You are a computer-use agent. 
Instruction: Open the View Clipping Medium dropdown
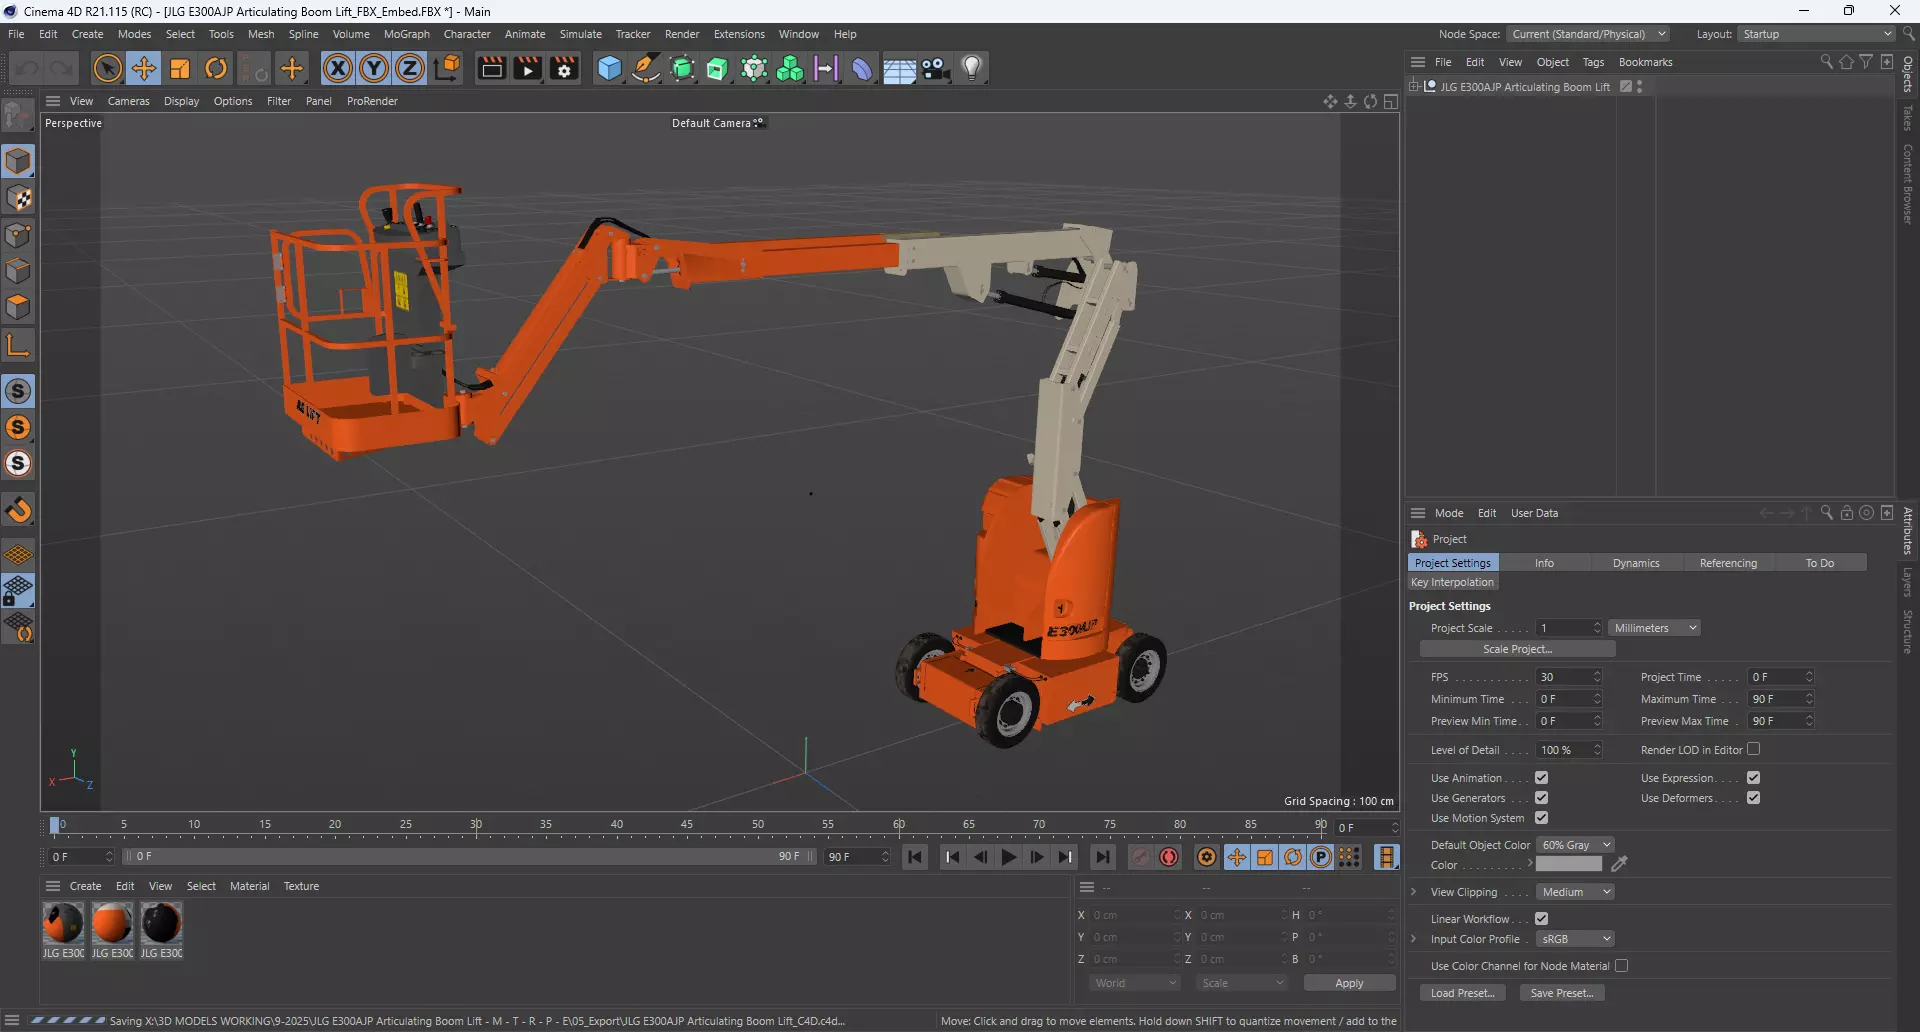pyautogui.click(x=1575, y=892)
